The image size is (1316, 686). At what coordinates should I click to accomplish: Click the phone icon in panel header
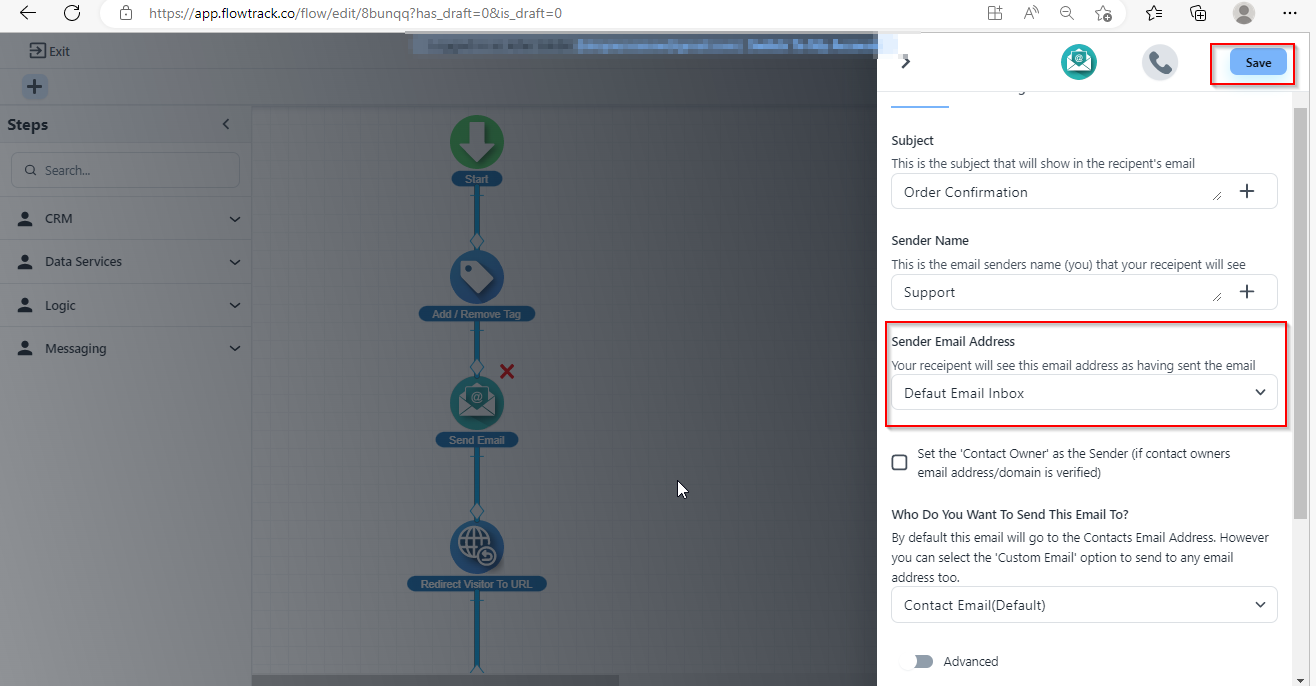tap(1160, 63)
